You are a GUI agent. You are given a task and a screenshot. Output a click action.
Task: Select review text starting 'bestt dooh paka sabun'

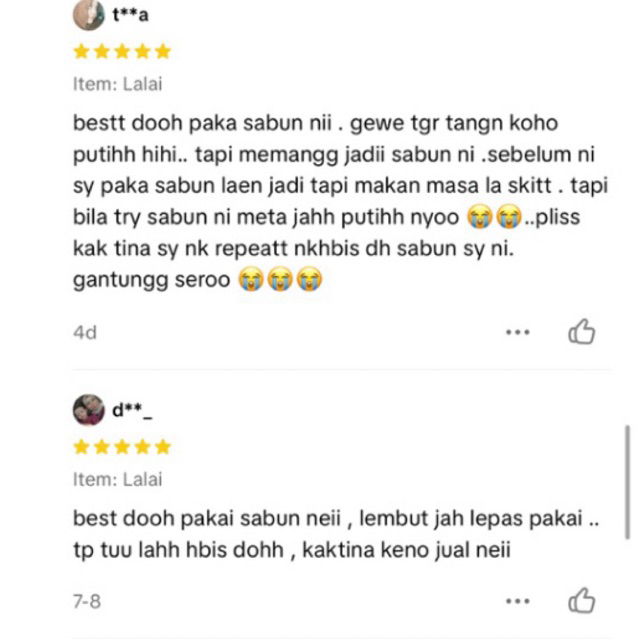point(340,201)
